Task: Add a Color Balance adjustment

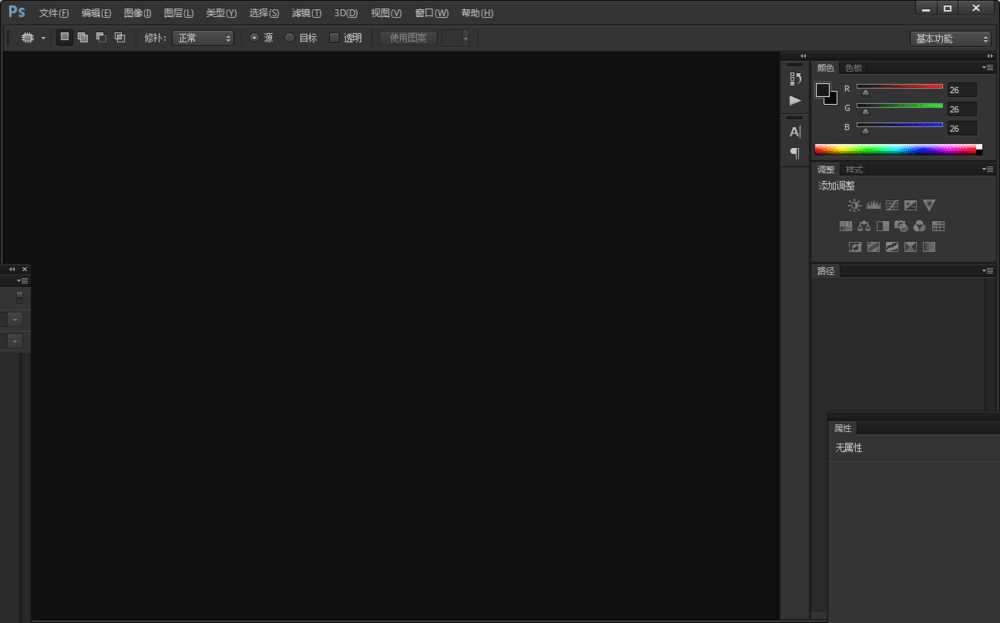Action: 864,226
